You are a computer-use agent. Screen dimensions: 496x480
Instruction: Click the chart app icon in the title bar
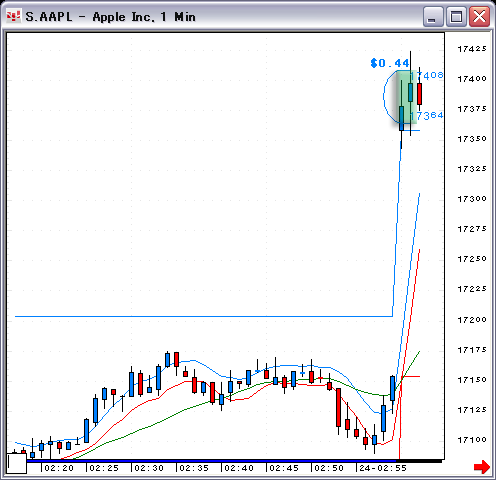tap(14, 16)
